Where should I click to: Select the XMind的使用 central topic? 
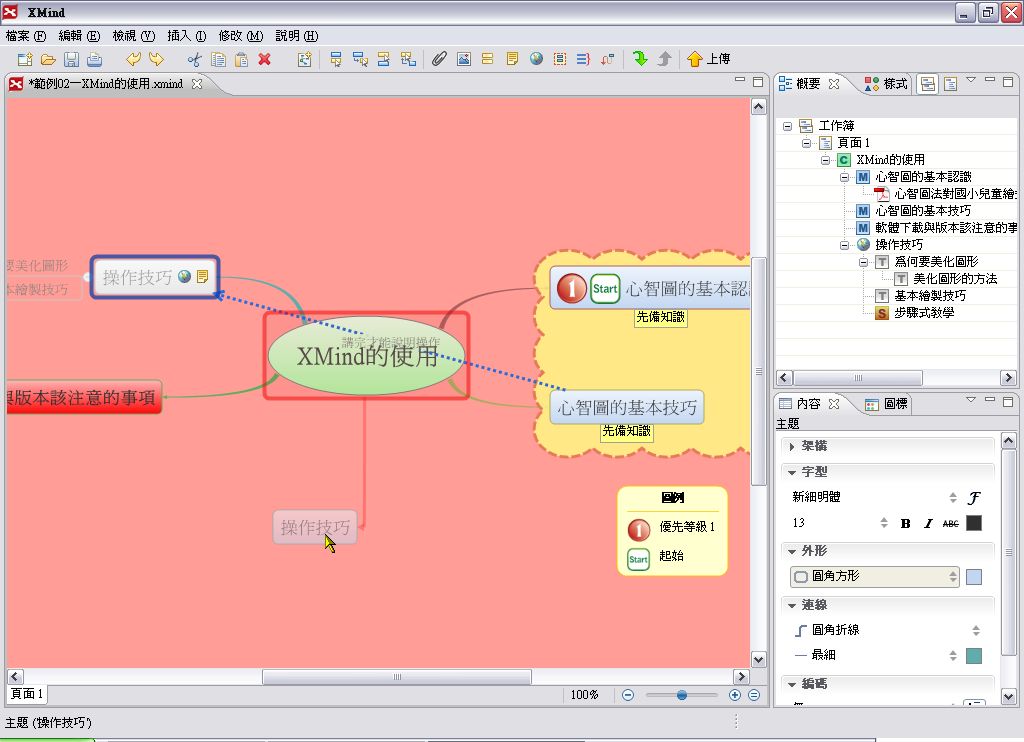pyautogui.click(x=367, y=356)
